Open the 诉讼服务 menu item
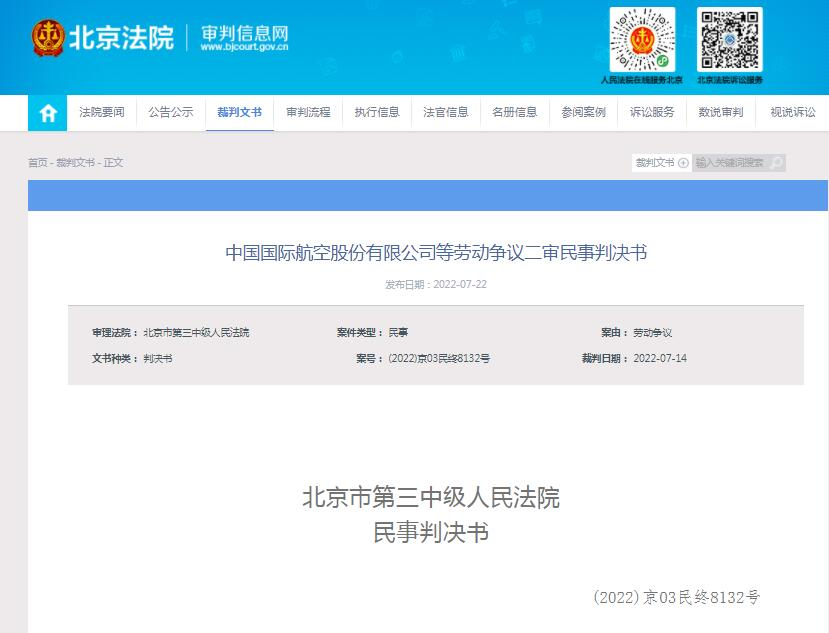 click(652, 113)
